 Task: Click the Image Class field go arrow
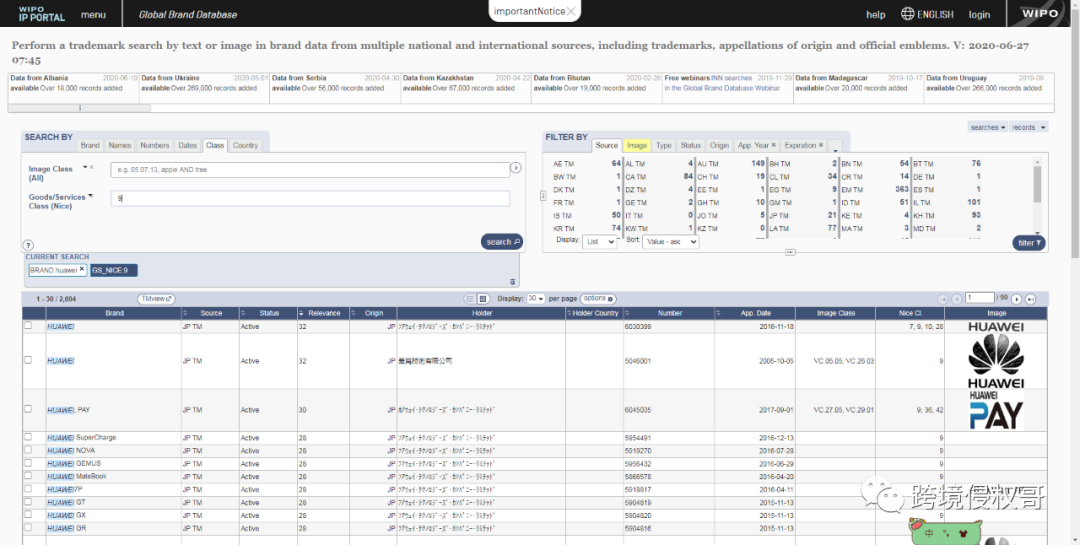point(515,168)
